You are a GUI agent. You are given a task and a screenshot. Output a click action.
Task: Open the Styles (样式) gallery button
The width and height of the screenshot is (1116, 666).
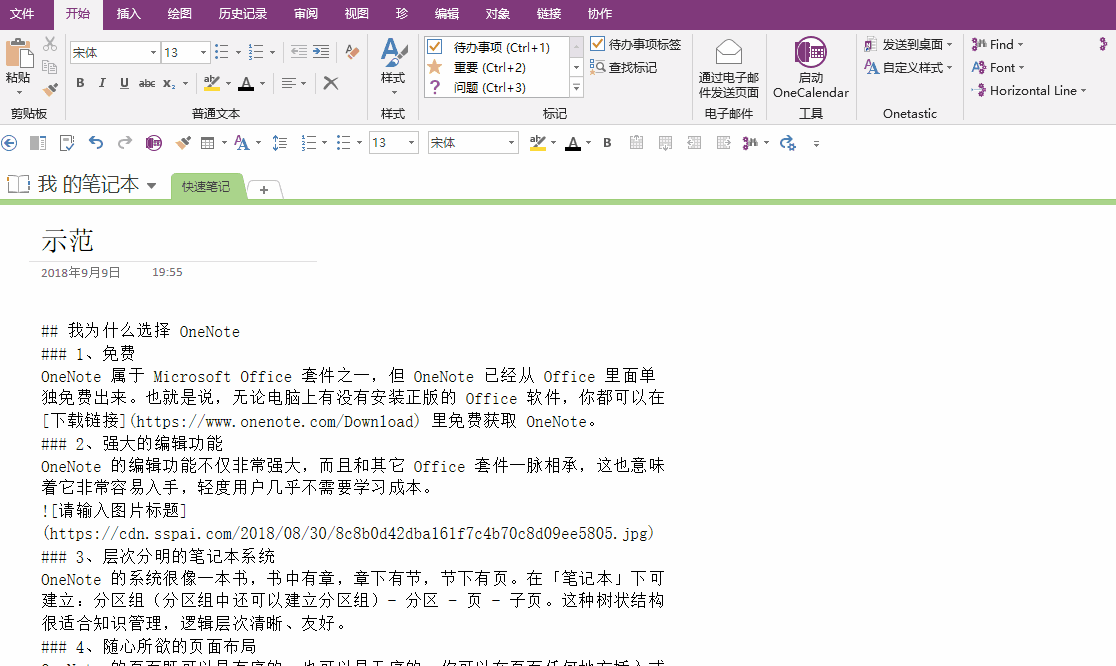(393, 67)
